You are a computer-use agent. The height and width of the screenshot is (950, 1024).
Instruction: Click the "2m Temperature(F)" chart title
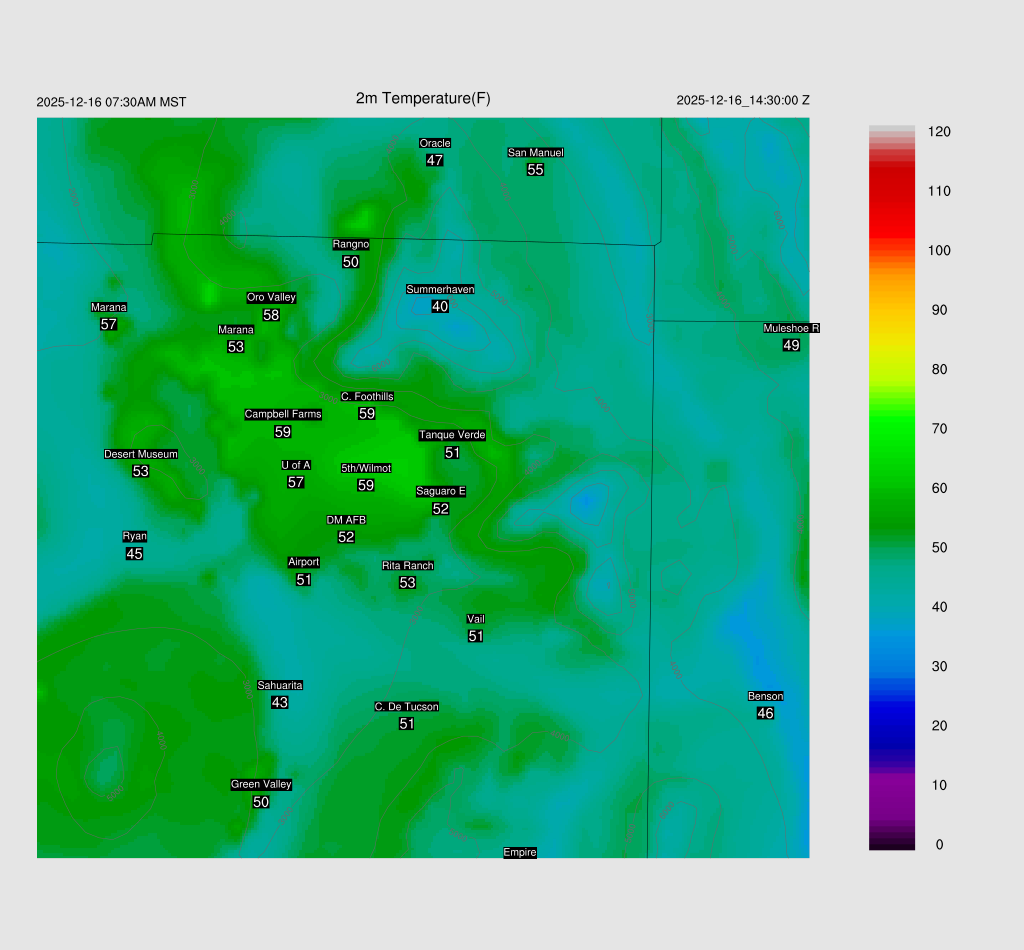423,98
